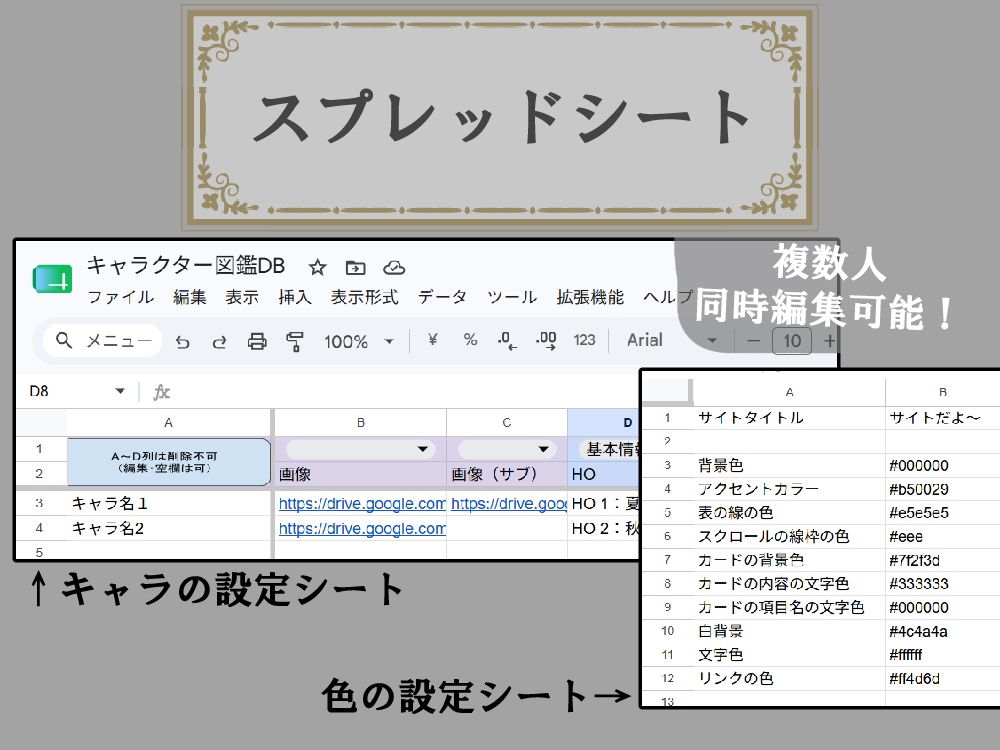Select カードの内容の文字色 value #333333
The height and width of the screenshot is (750, 1000).
click(943, 584)
